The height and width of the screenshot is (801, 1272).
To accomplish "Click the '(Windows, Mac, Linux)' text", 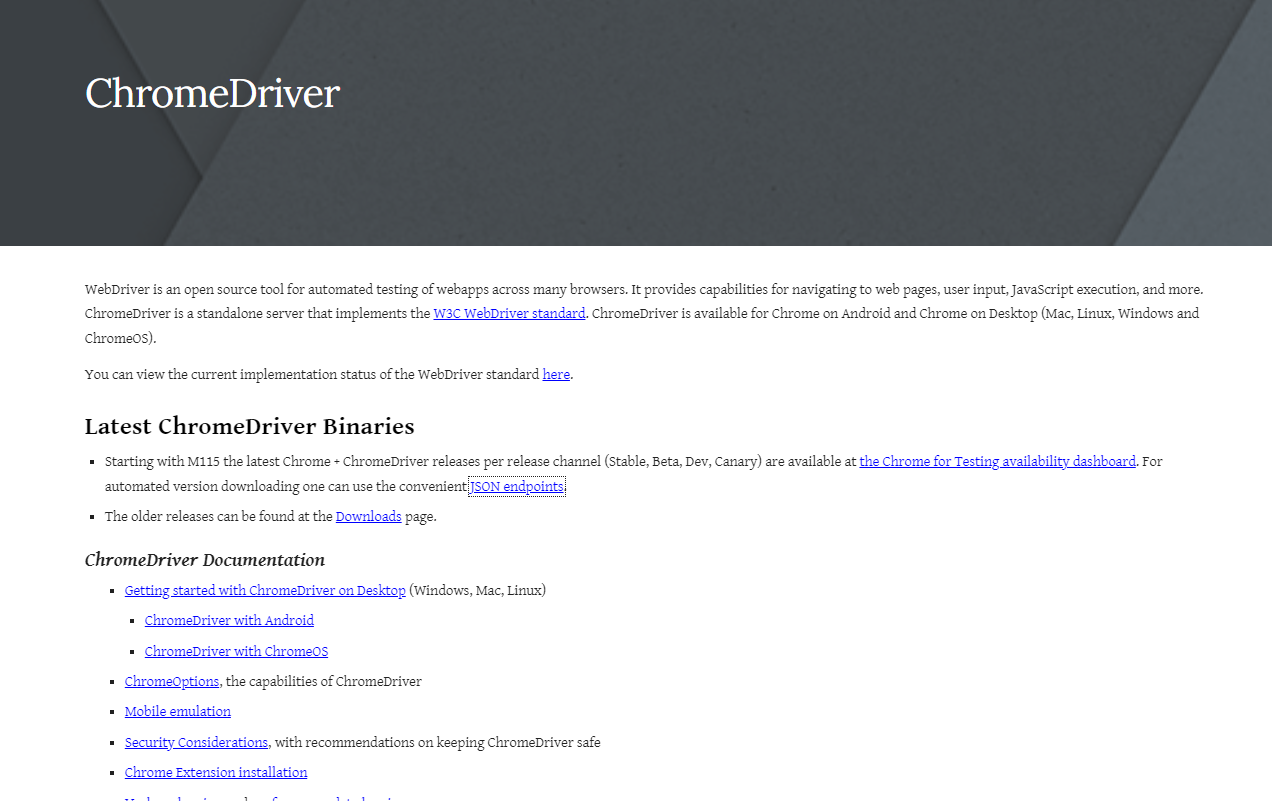I will coord(478,591).
